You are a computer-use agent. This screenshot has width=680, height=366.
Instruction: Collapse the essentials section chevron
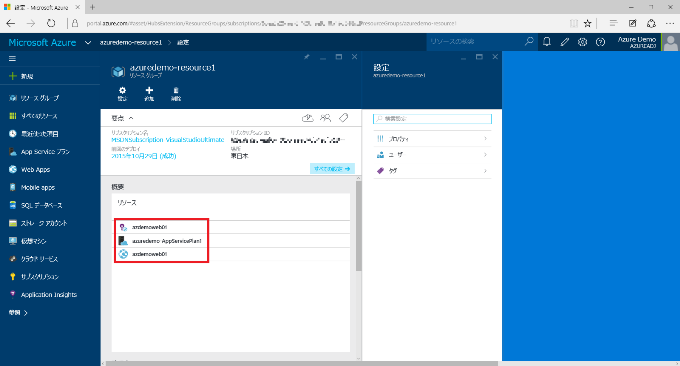pos(131,118)
